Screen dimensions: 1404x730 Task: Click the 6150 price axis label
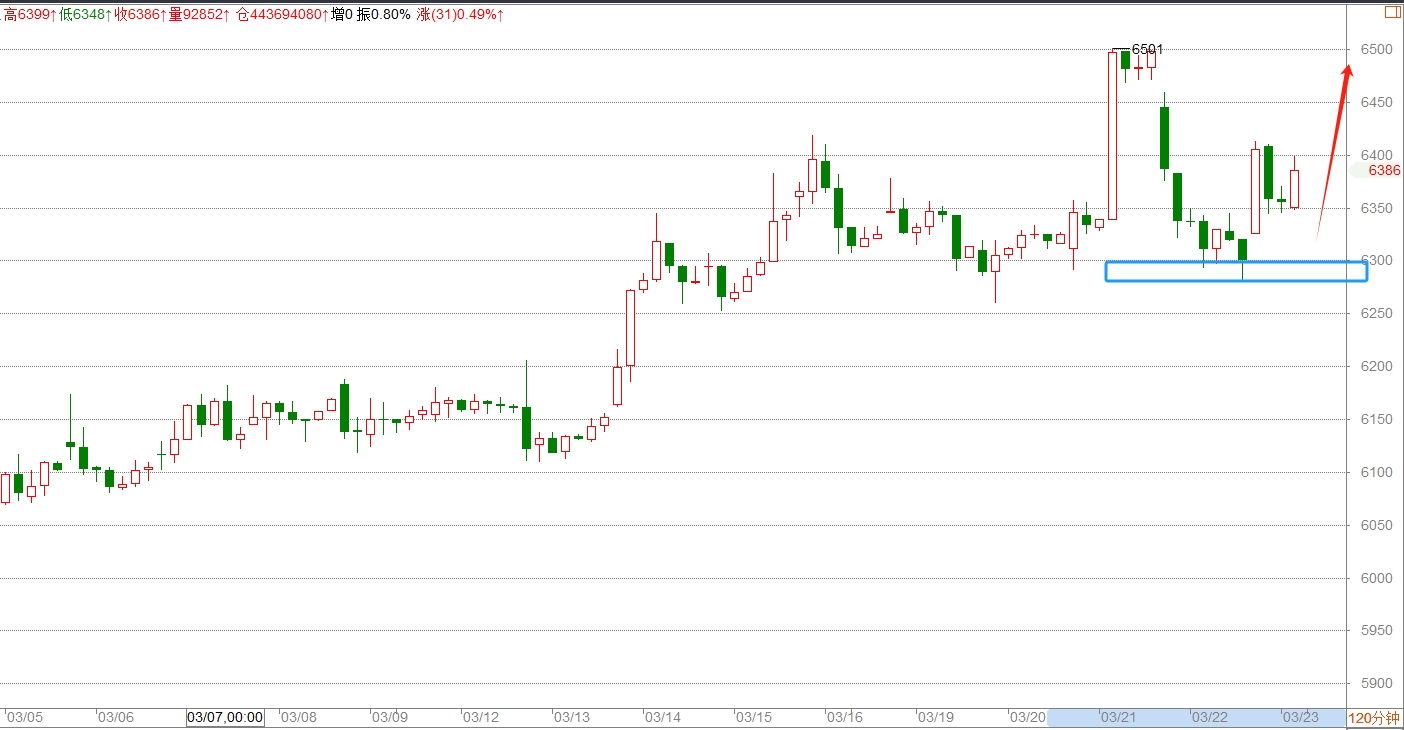tap(1376, 419)
